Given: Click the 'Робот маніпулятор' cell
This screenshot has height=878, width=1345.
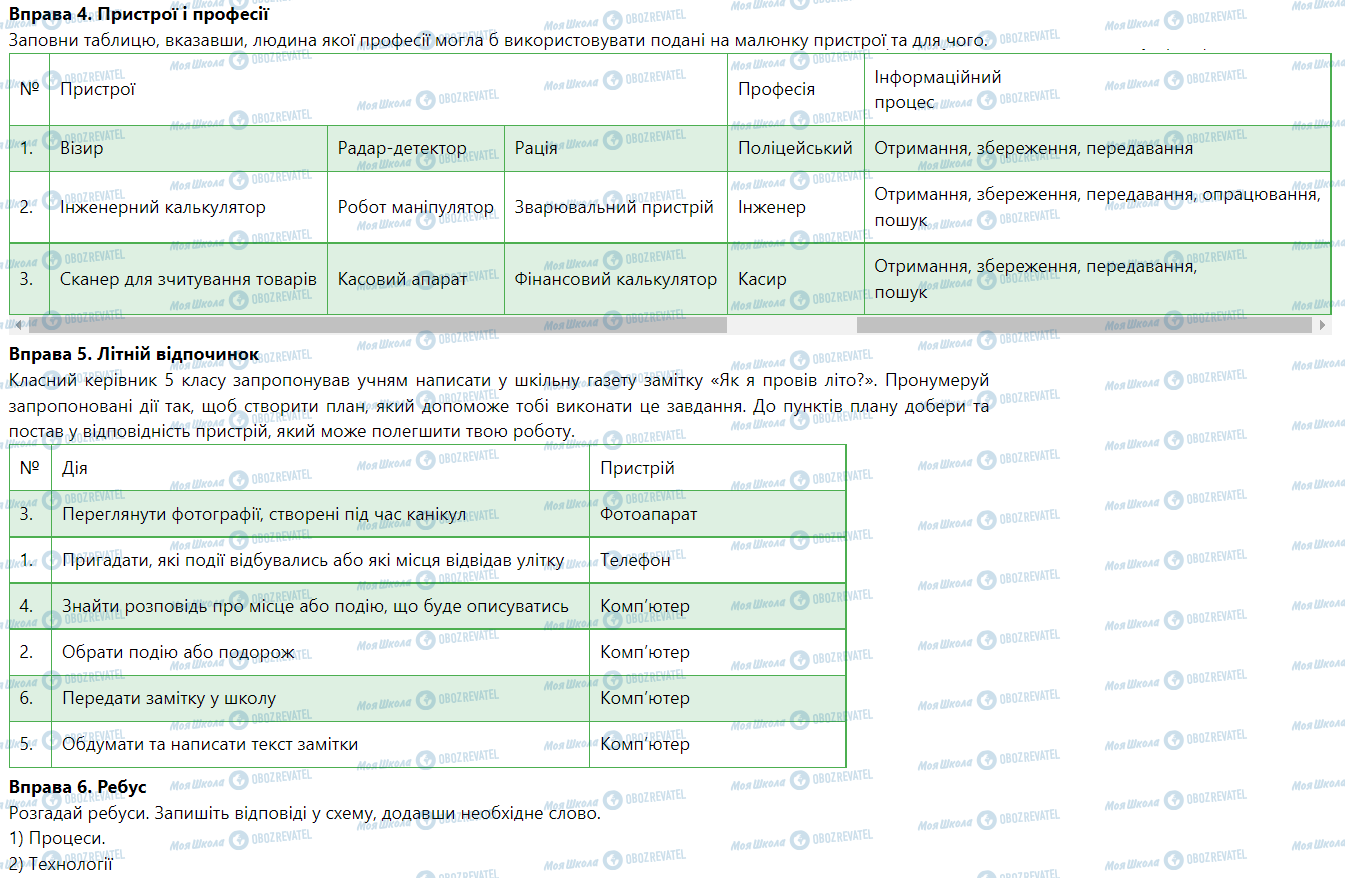Looking at the screenshot, I should pos(416,207).
